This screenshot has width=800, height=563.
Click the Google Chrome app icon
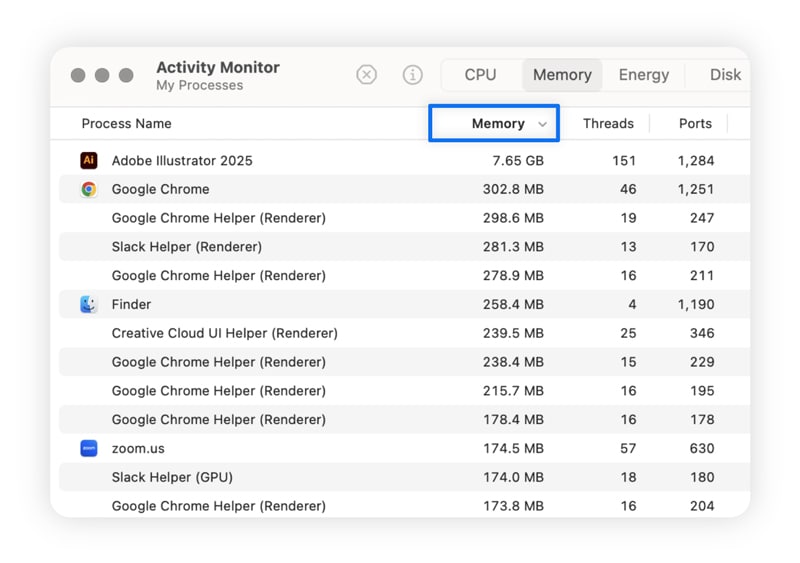(89, 189)
